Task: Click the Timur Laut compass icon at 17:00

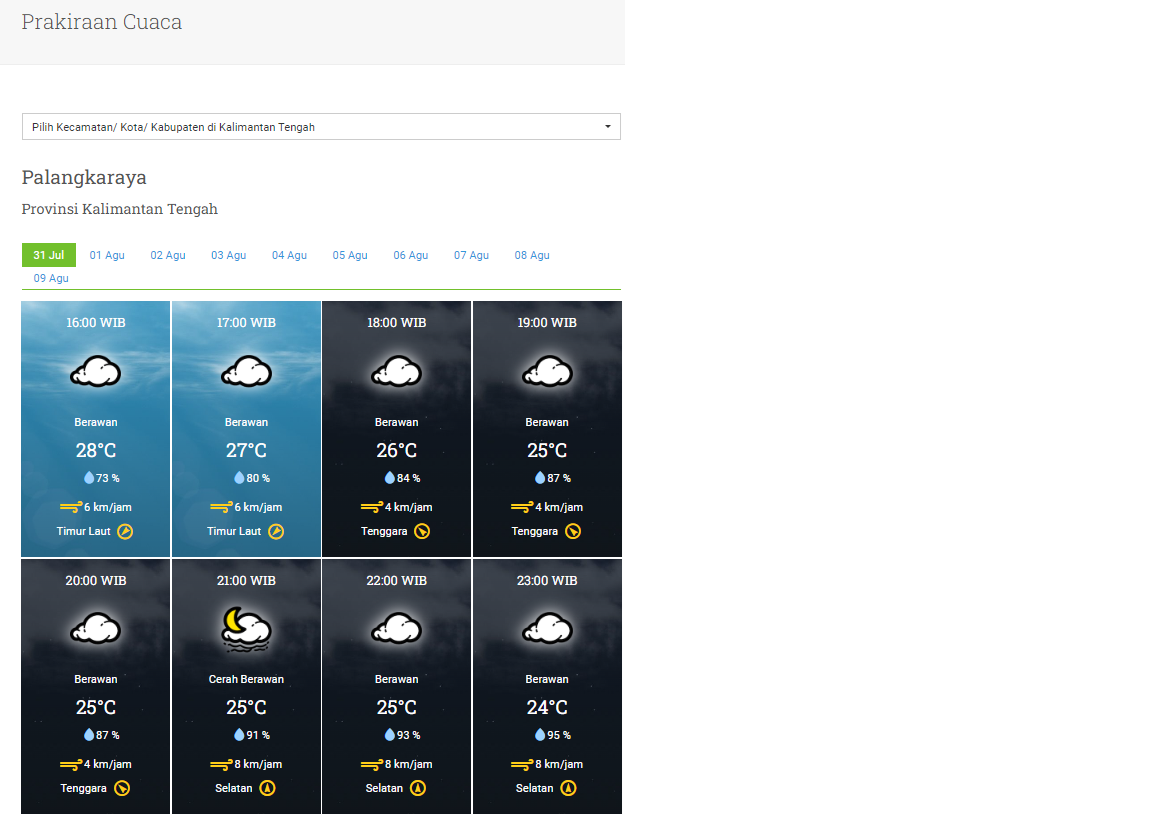Action: (x=276, y=531)
